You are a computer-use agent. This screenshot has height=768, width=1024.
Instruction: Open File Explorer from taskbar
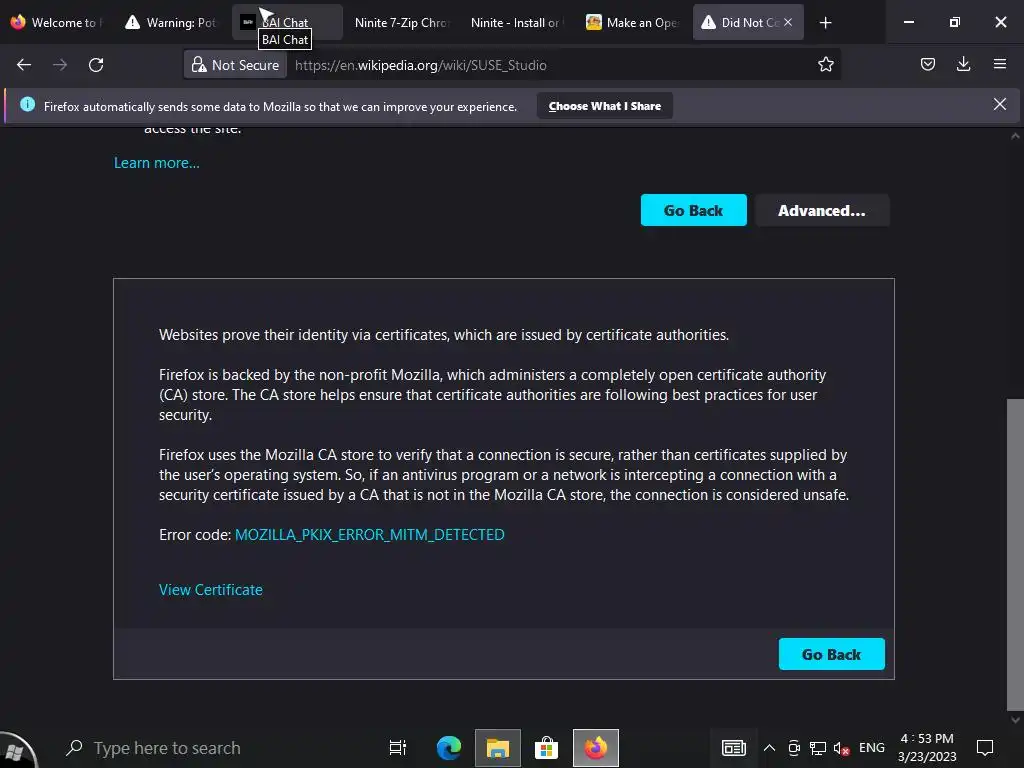pyautogui.click(x=498, y=748)
